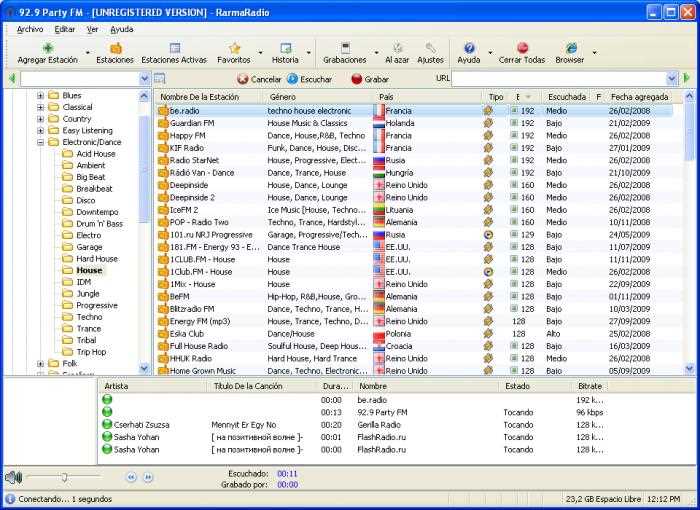Open the URL combo box dropdown
Screen dimensions: 700x510
pos(672,79)
